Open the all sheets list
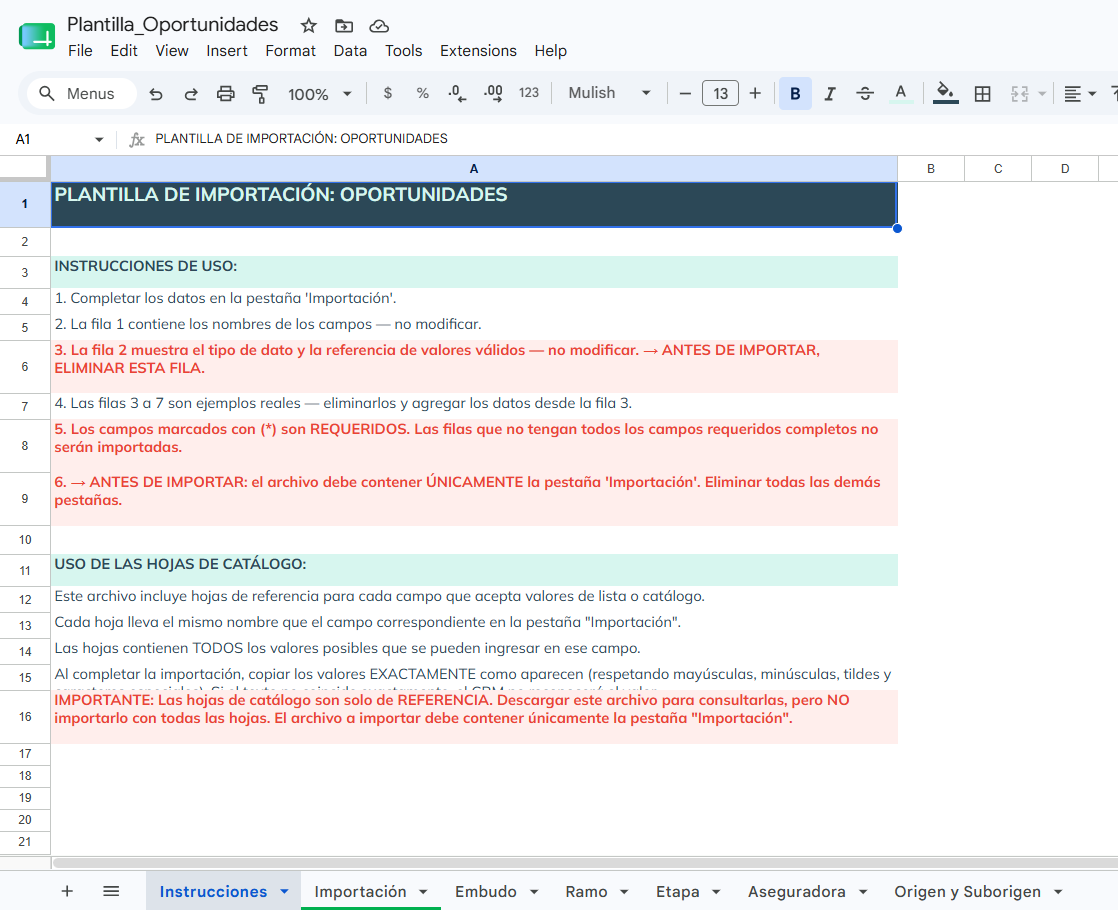The image size is (1118, 911). [x=111, y=891]
